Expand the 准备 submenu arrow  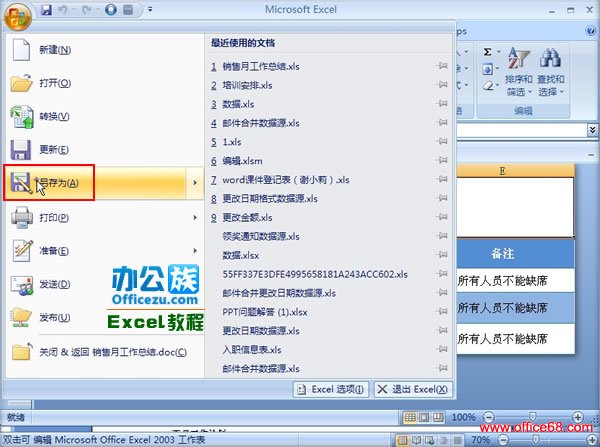coord(195,251)
